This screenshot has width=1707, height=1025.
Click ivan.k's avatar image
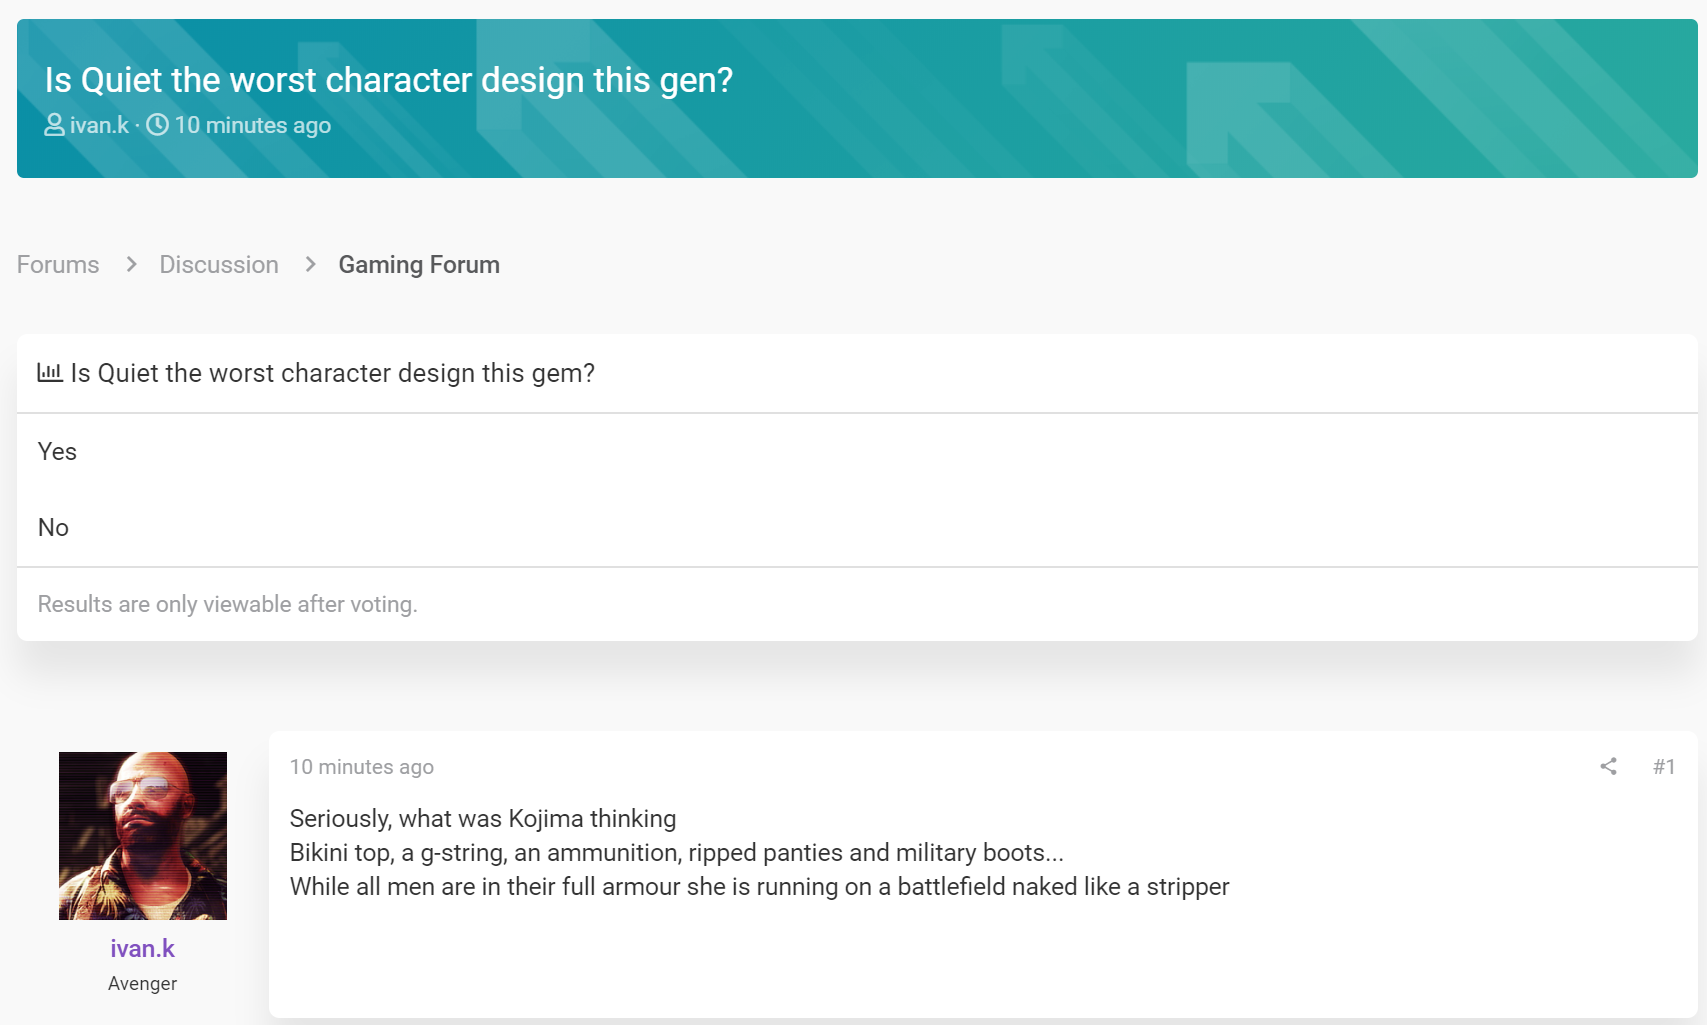(143, 836)
